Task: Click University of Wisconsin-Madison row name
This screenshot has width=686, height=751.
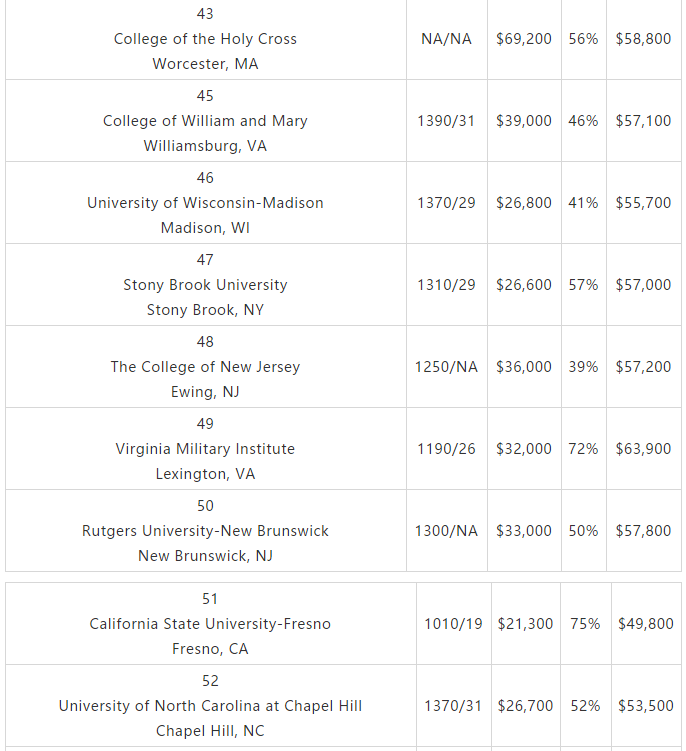Action: click(205, 203)
